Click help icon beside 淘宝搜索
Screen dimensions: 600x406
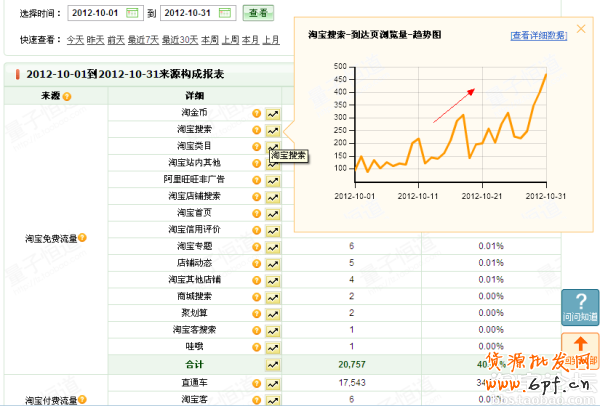click(x=256, y=130)
